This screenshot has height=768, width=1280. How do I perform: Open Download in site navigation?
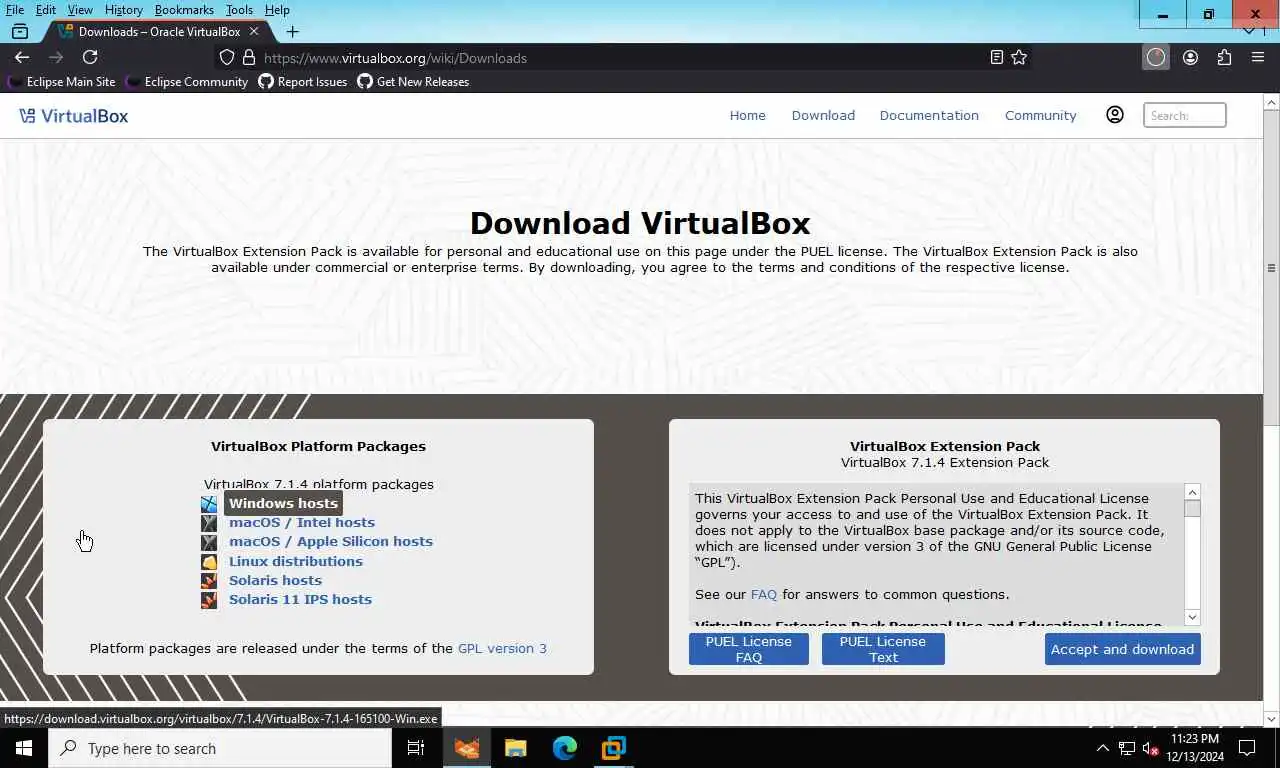tap(823, 116)
